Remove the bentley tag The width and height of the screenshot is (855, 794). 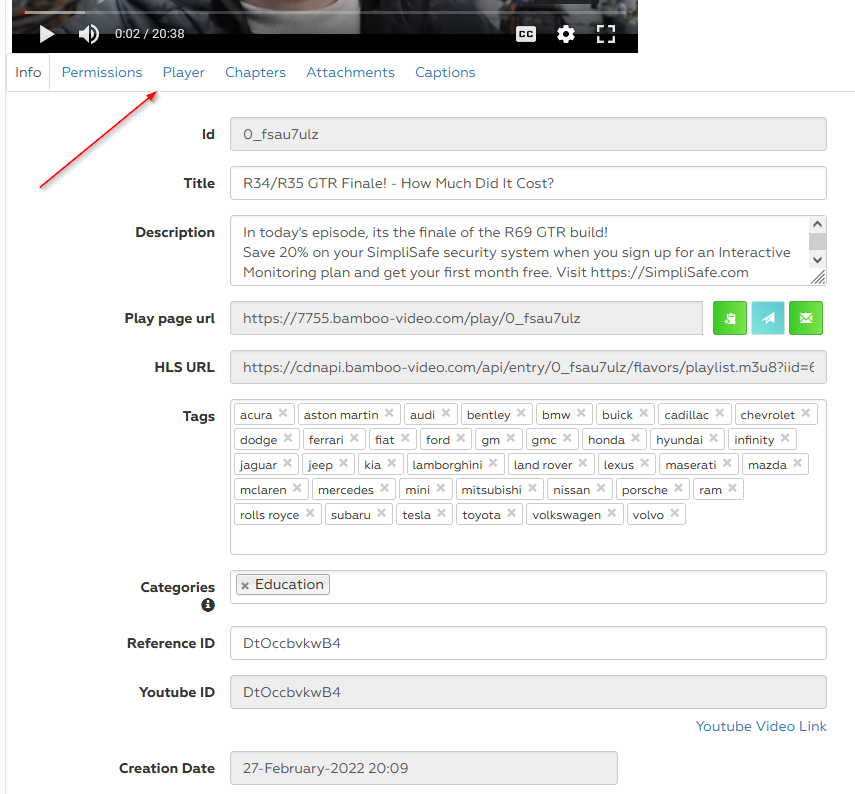pyautogui.click(x=521, y=413)
